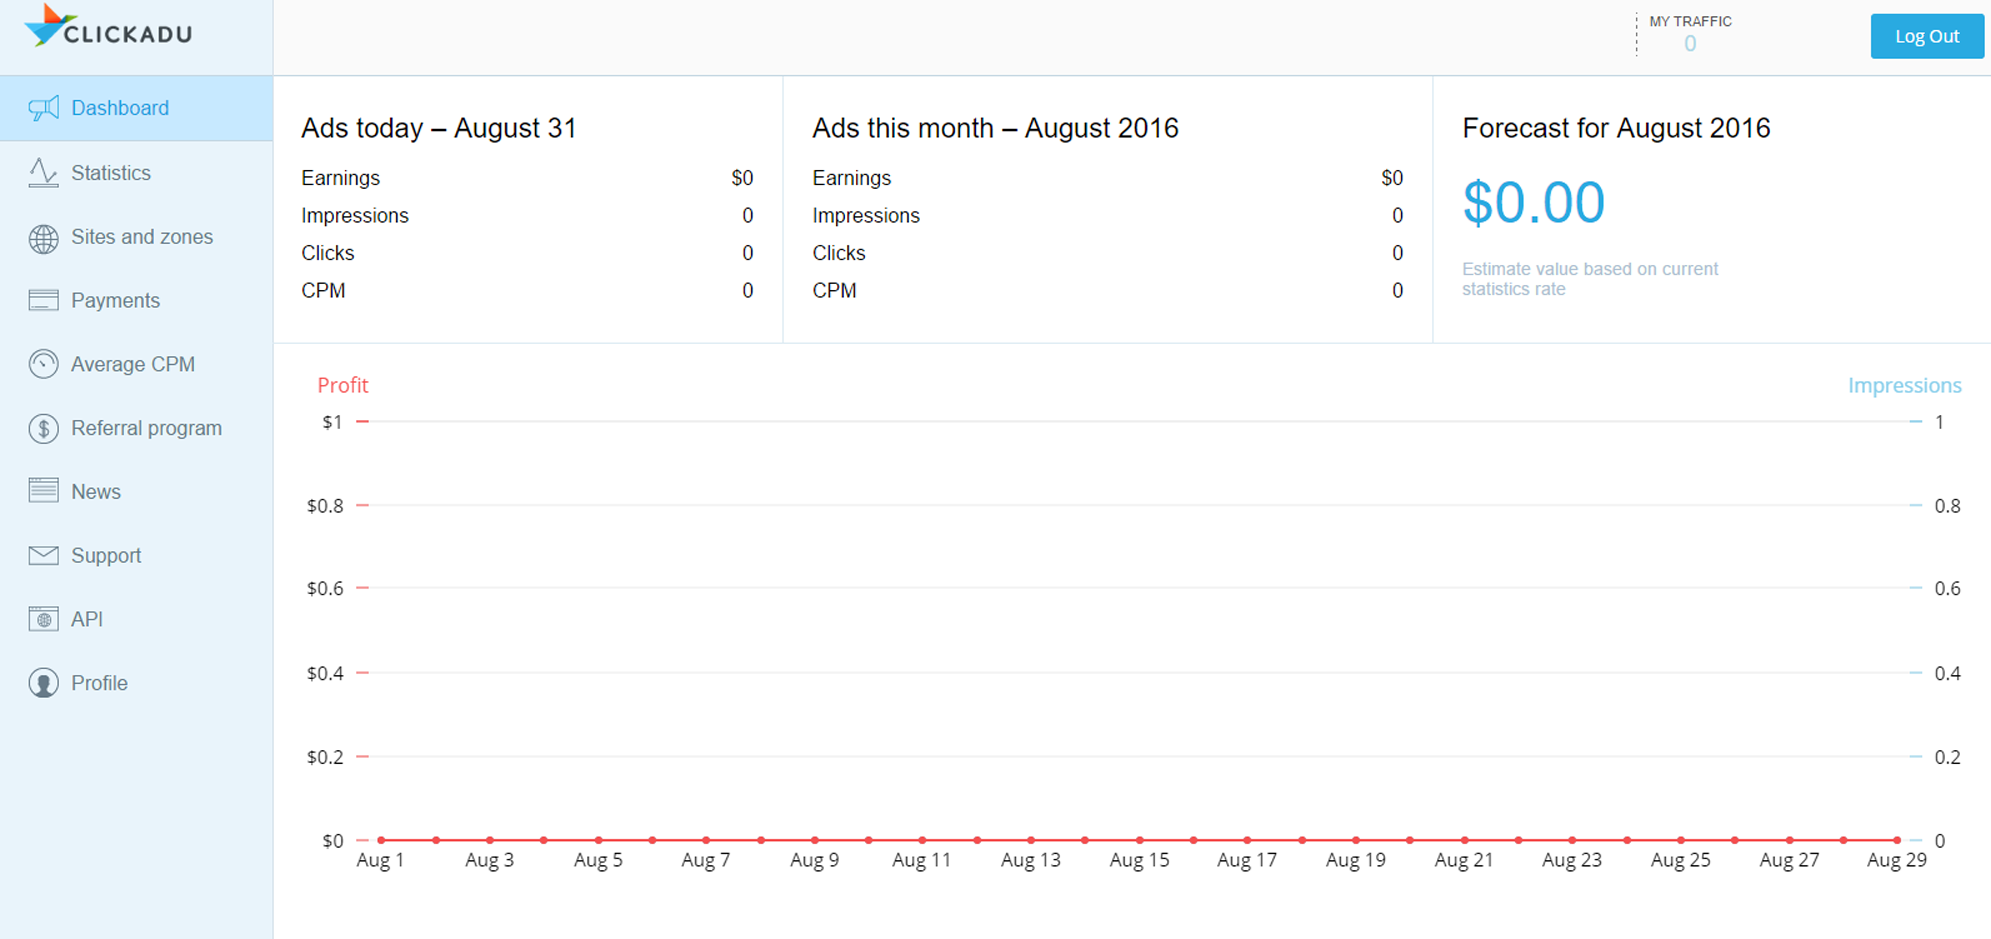The width and height of the screenshot is (1991, 939).
Task: Click the API window icon
Action: 43,619
